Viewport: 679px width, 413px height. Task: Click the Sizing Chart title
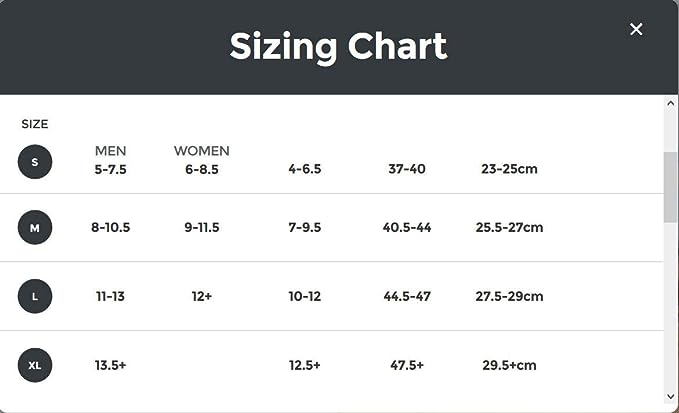point(338,47)
